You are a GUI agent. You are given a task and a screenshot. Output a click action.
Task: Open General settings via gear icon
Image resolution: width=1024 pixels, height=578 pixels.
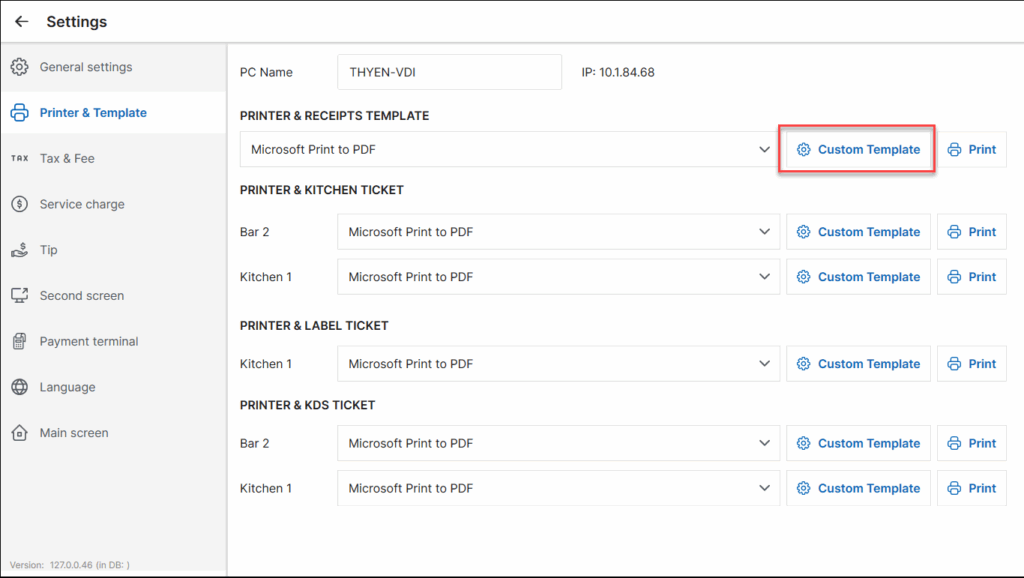(x=20, y=67)
